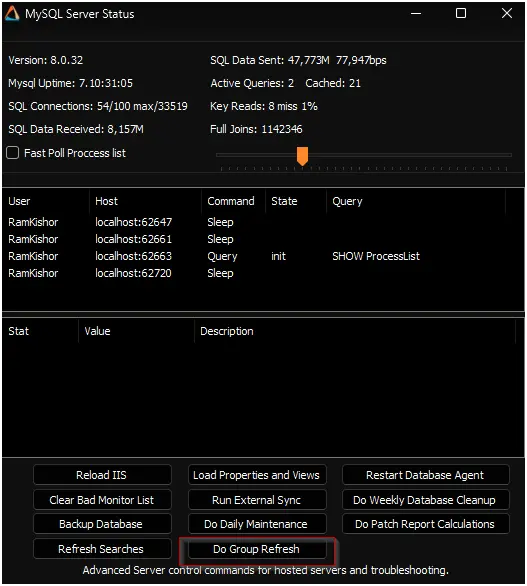The image size is (527, 586).
Task: Sort process list by Host column header
Action: 145,201
